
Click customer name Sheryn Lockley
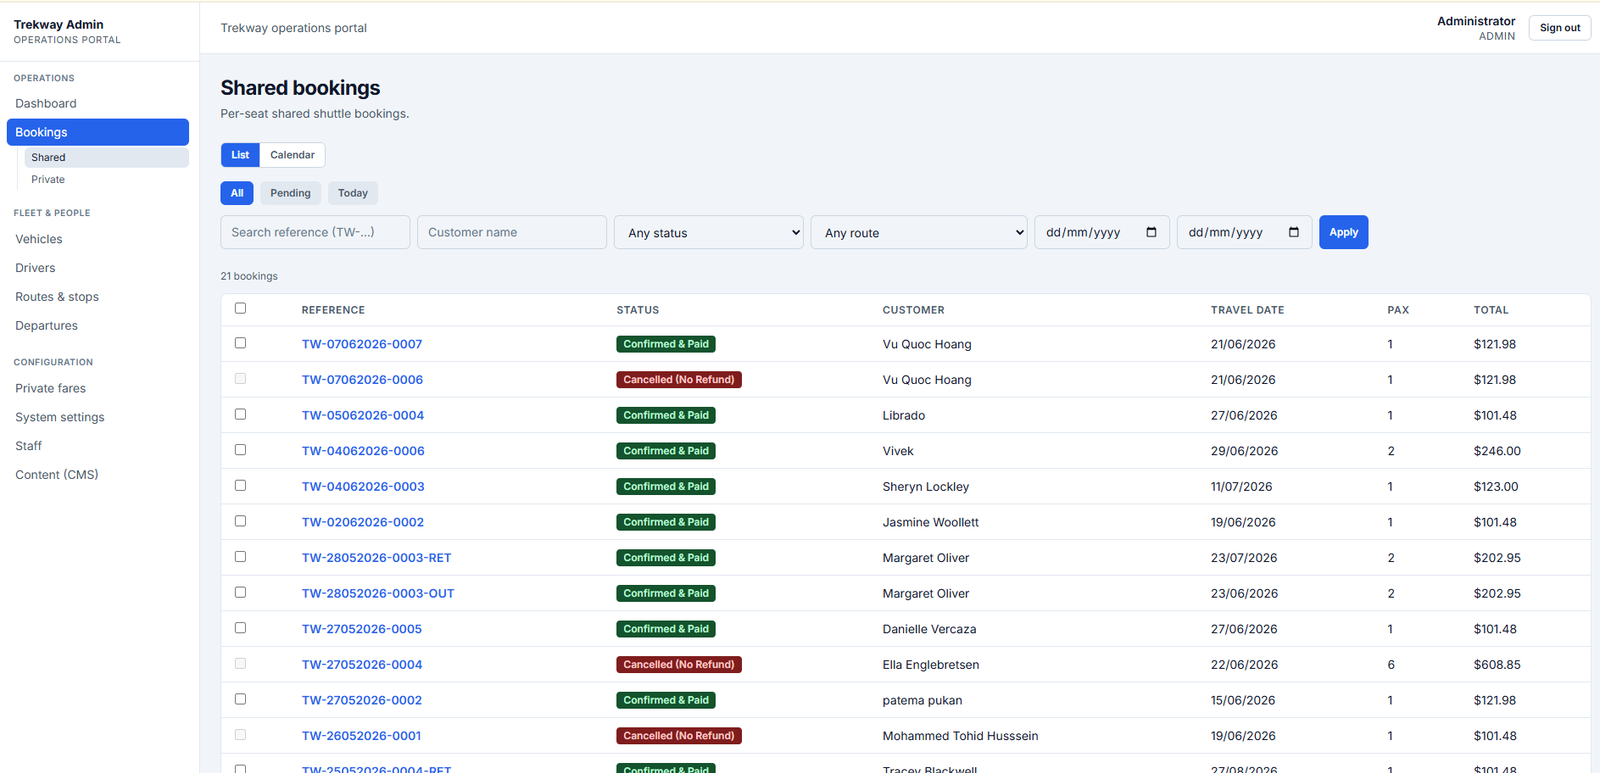click(x=926, y=487)
